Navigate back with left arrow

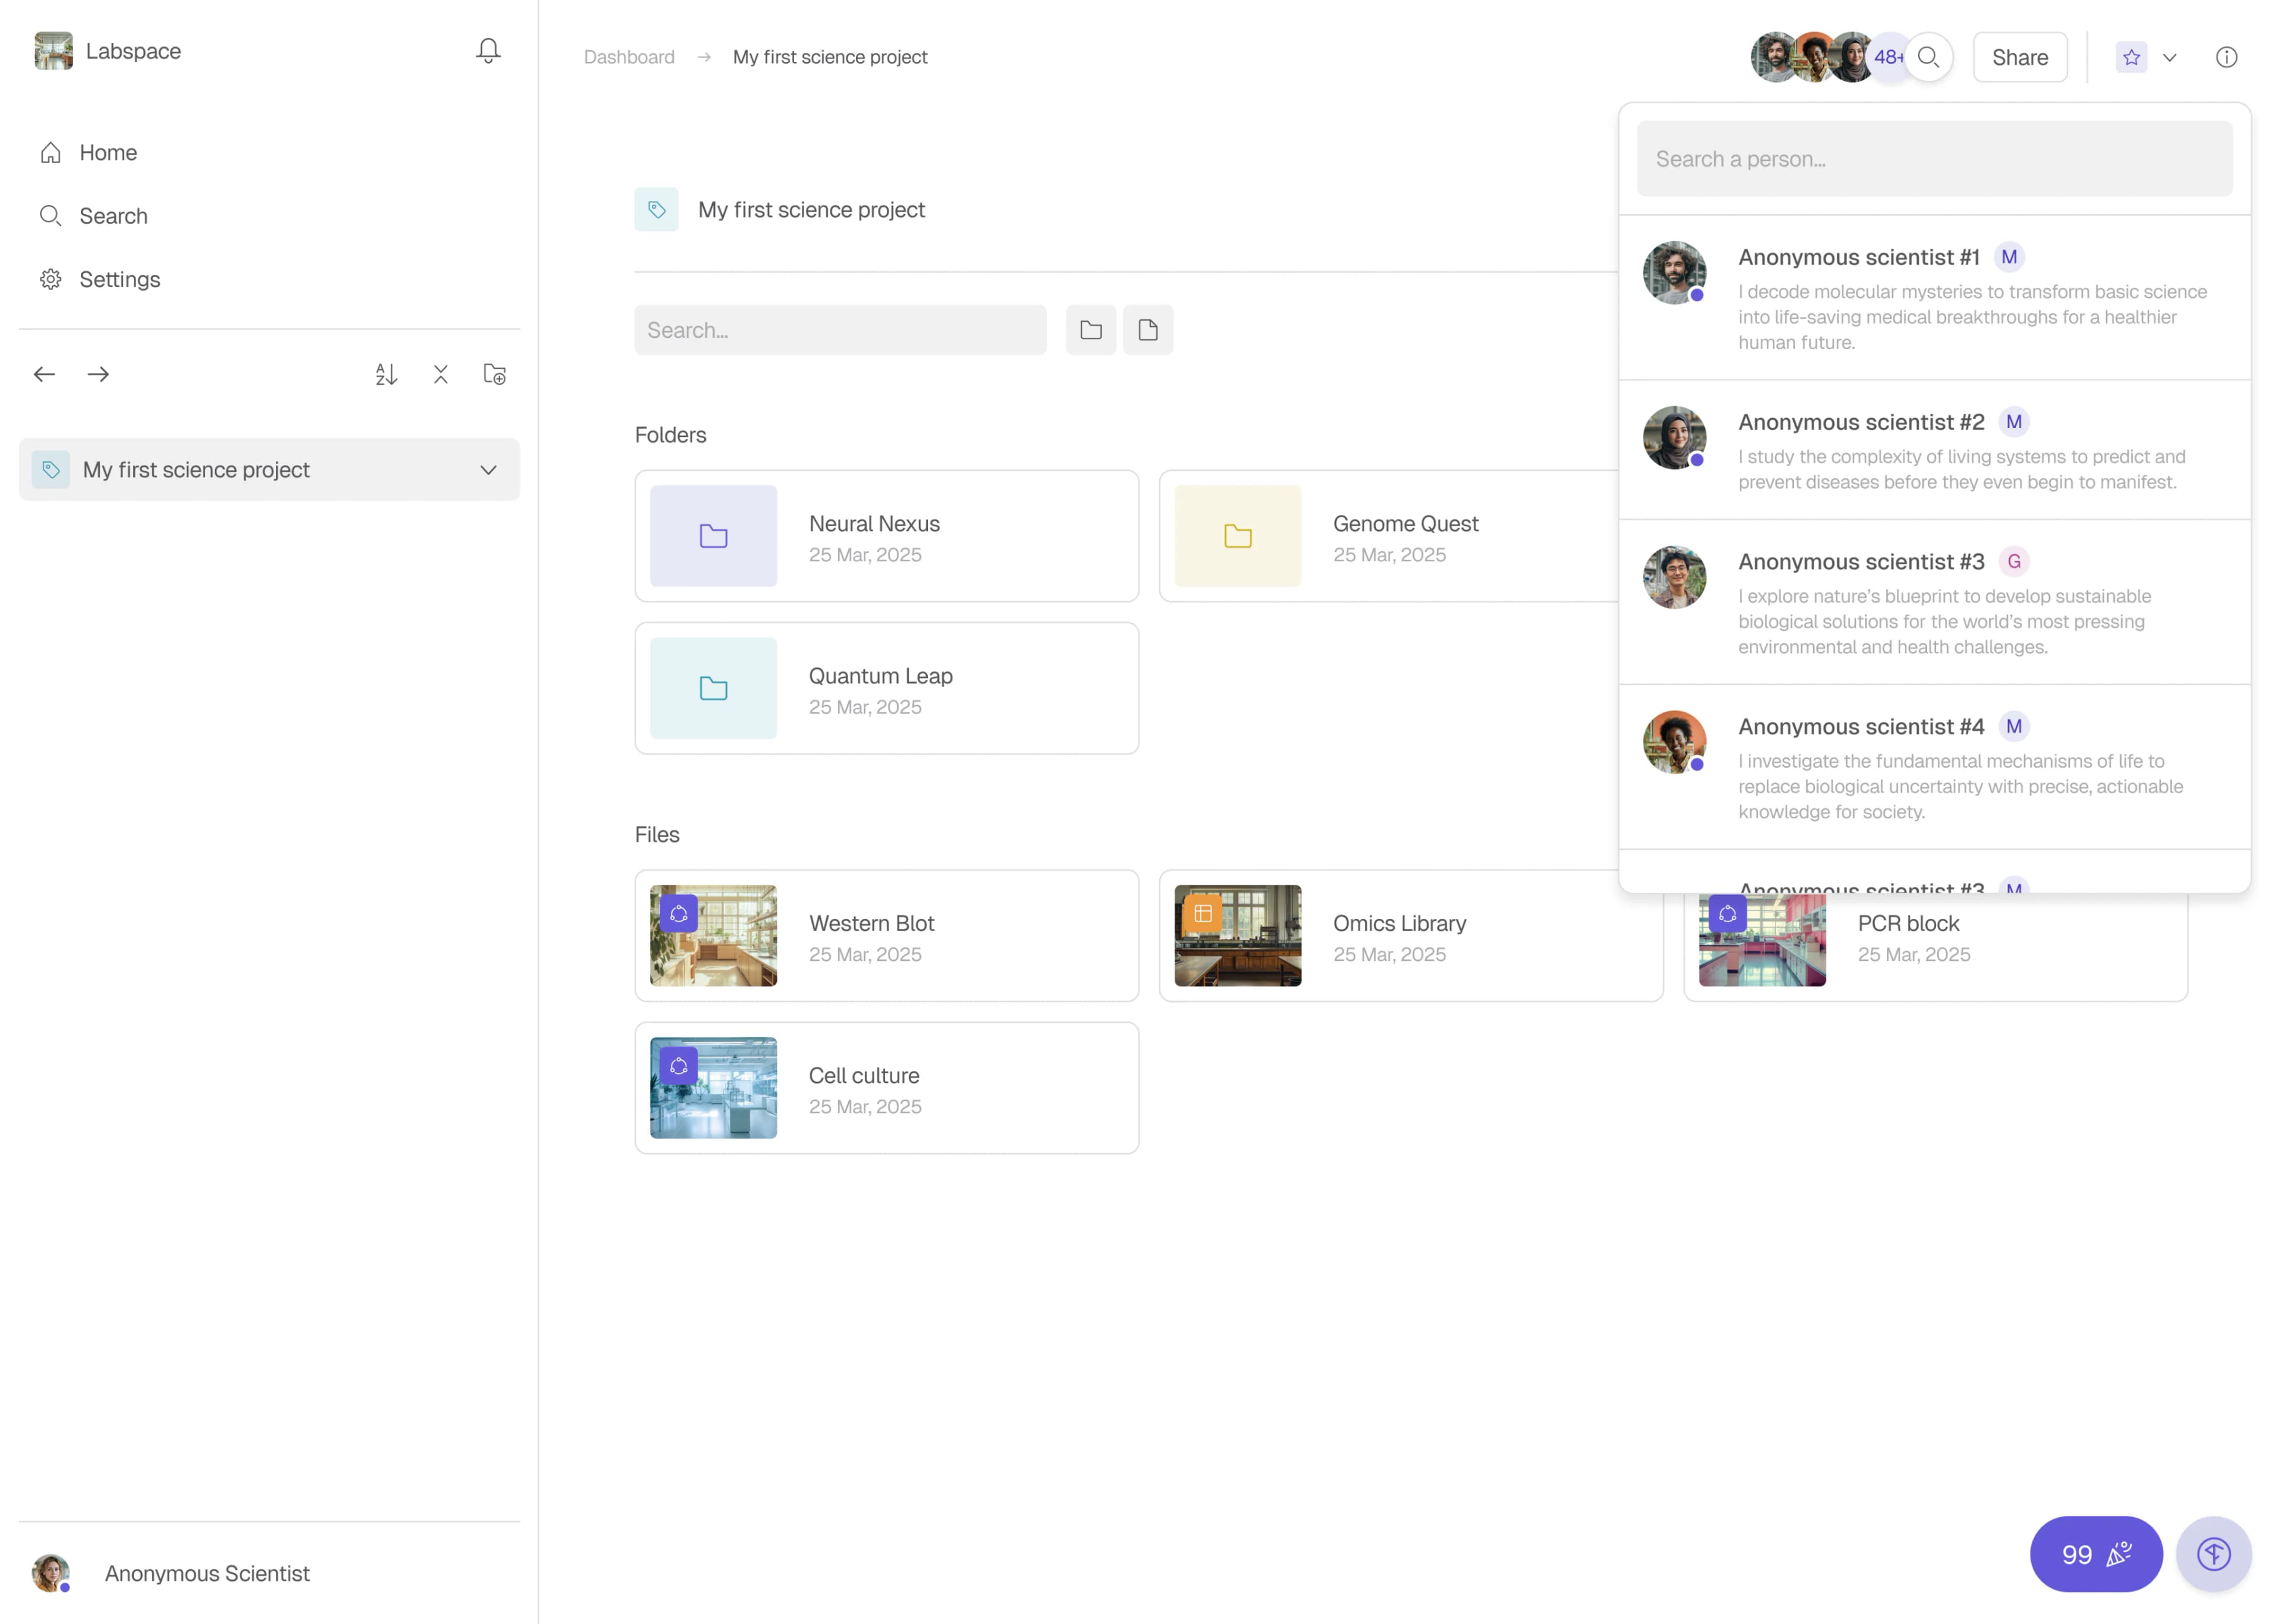[x=44, y=374]
